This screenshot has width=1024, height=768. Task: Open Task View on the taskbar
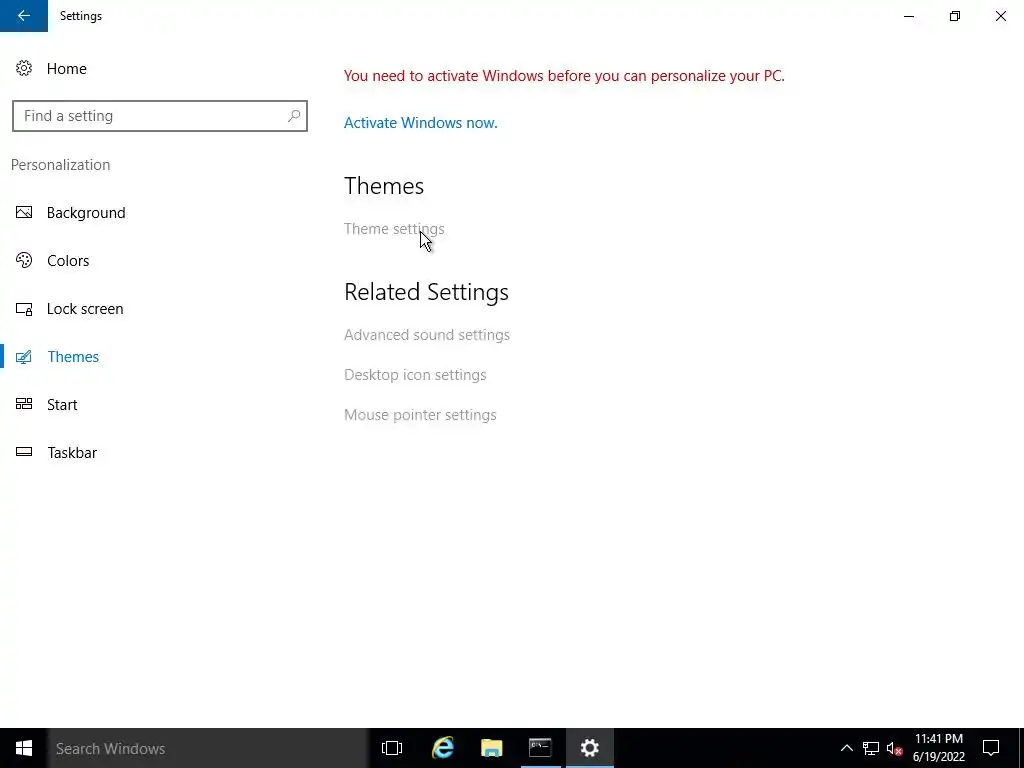(x=392, y=748)
